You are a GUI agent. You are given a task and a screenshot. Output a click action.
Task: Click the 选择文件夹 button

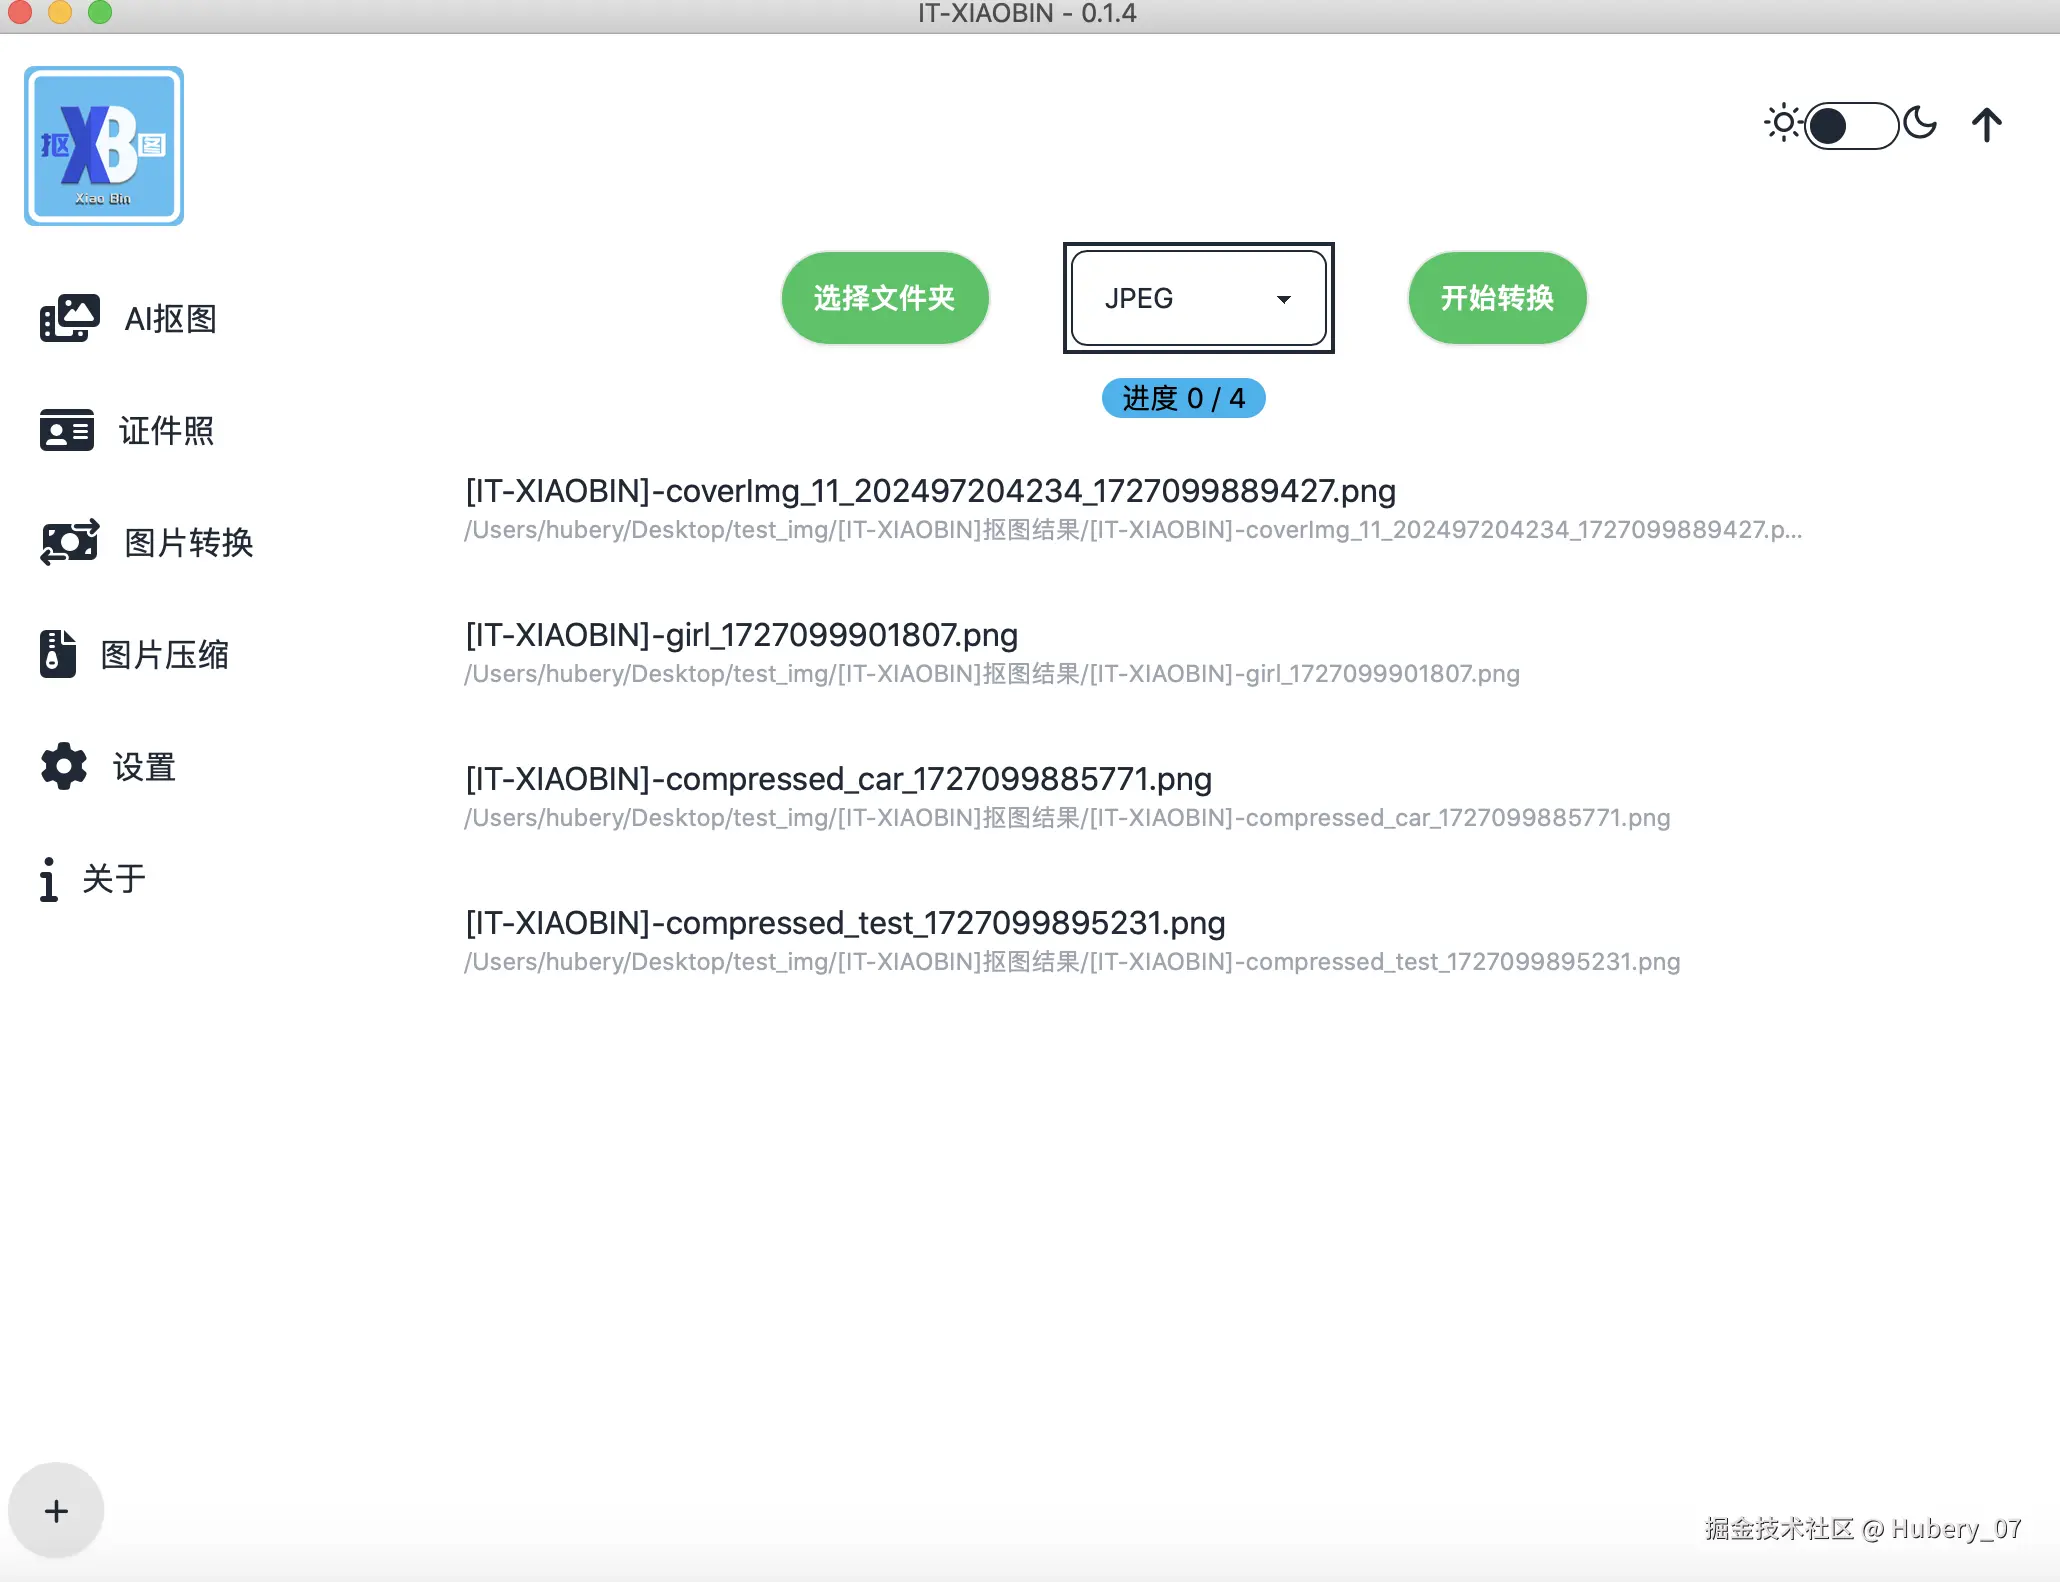(884, 298)
